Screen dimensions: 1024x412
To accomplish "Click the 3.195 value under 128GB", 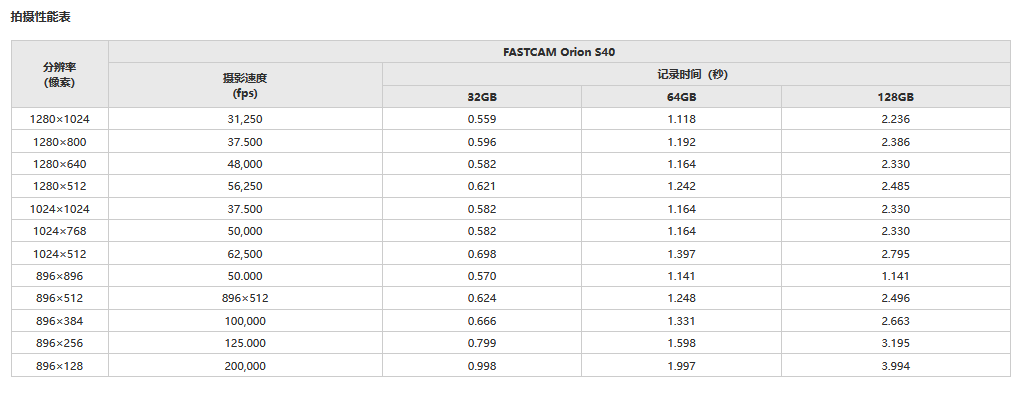I will tap(895, 343).
